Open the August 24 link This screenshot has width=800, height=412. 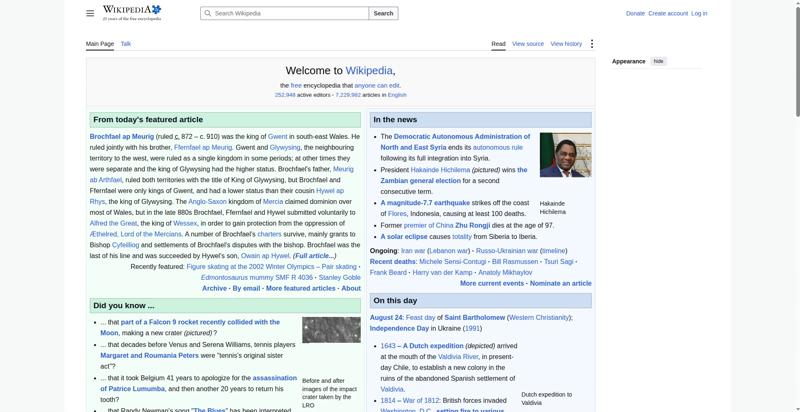(x=386, y=318)
